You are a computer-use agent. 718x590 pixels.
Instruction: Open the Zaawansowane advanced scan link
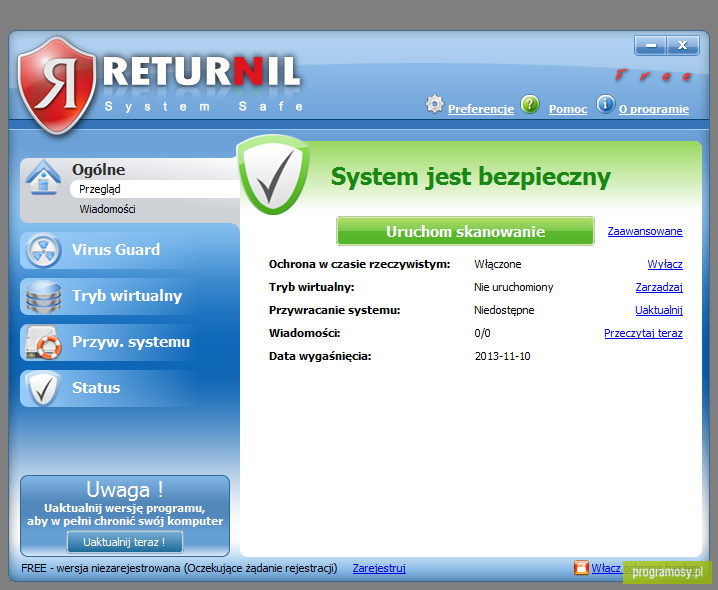[645, 231]
